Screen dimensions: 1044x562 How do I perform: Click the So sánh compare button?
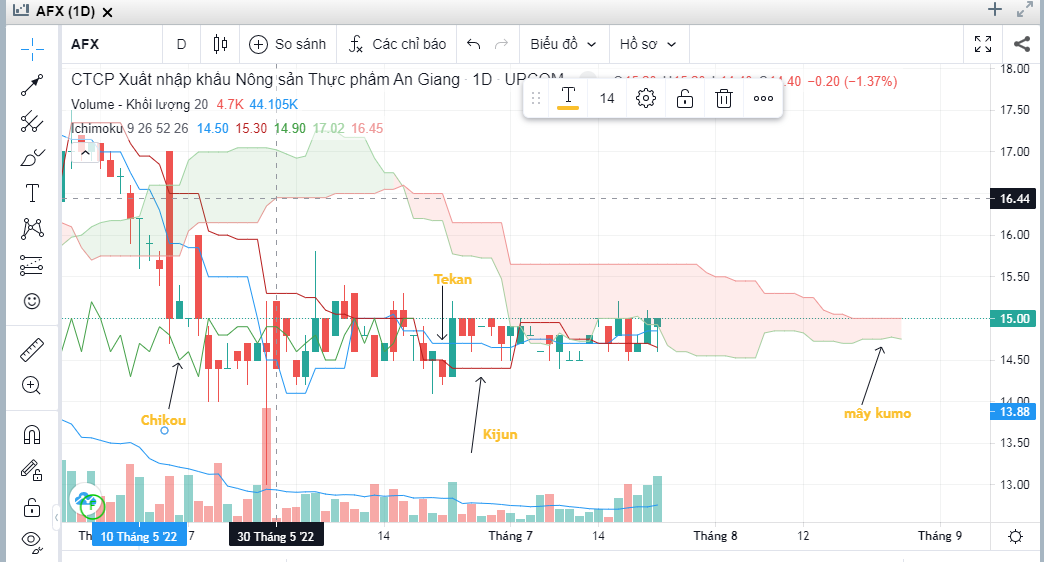point(288,44)
